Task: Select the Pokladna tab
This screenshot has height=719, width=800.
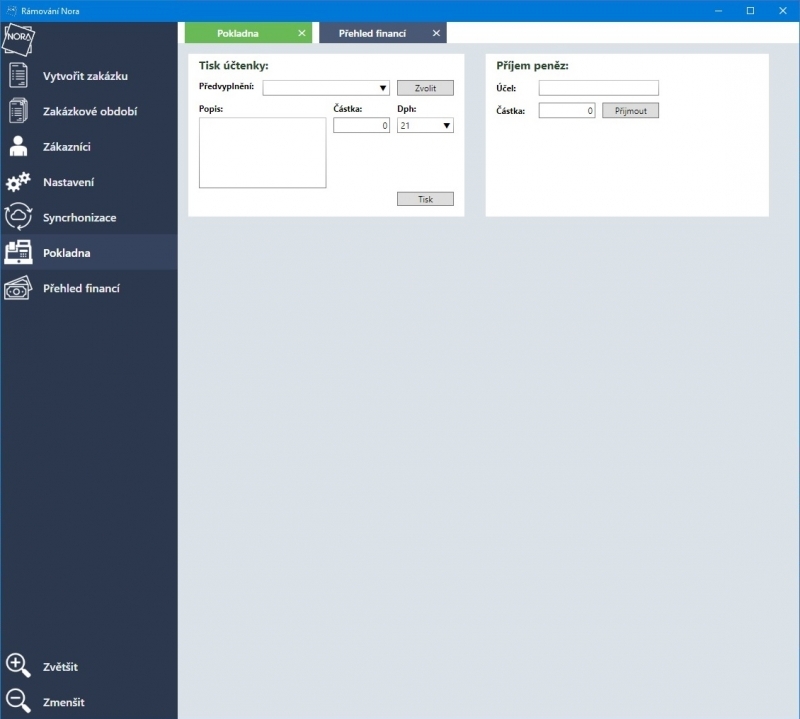Action: (x=238, y=33)
